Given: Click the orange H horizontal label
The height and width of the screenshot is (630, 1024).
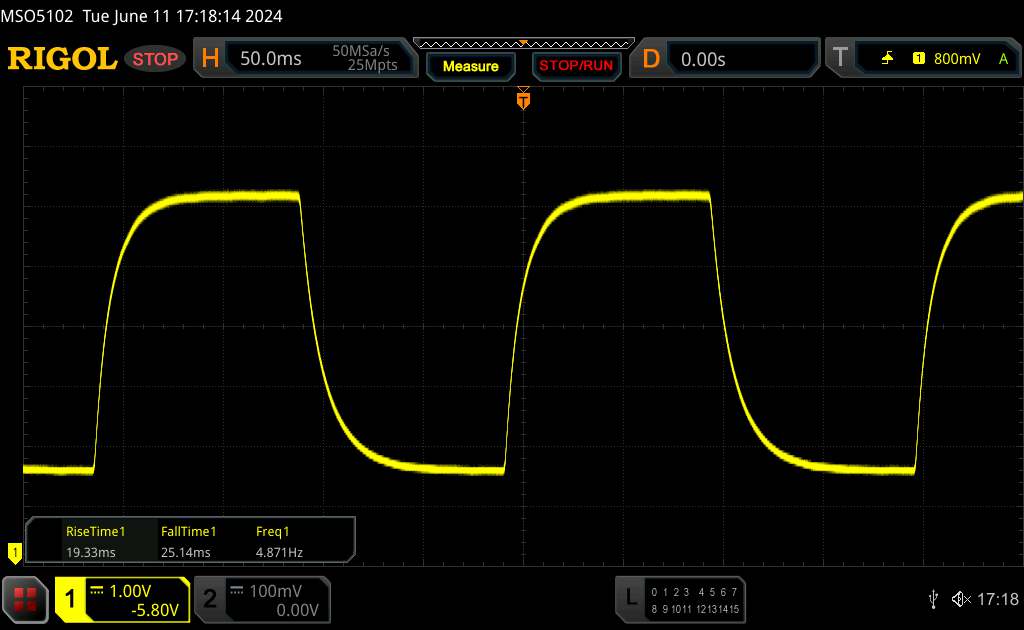Looking at the screenshot, I should pyautogui.click(x=210, y=59).
